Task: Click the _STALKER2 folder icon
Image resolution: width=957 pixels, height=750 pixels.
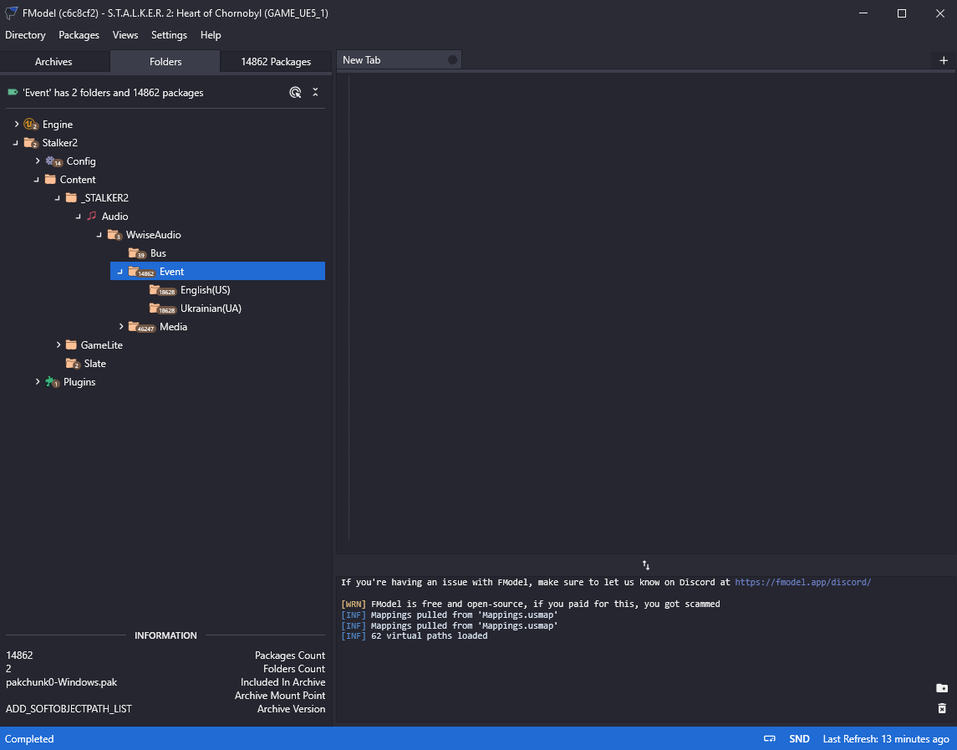Action: click(x=71, y=198)
